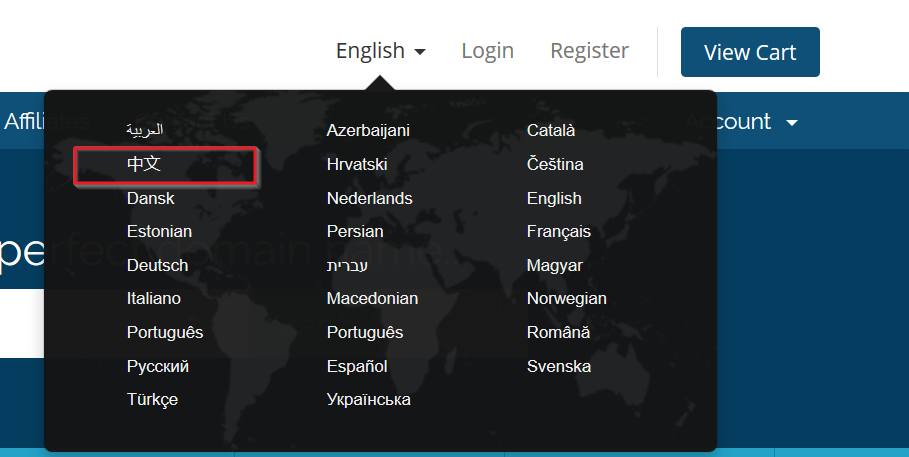
Task: Click the Login link
Action: pyautogui.click(x=487, y=51)
